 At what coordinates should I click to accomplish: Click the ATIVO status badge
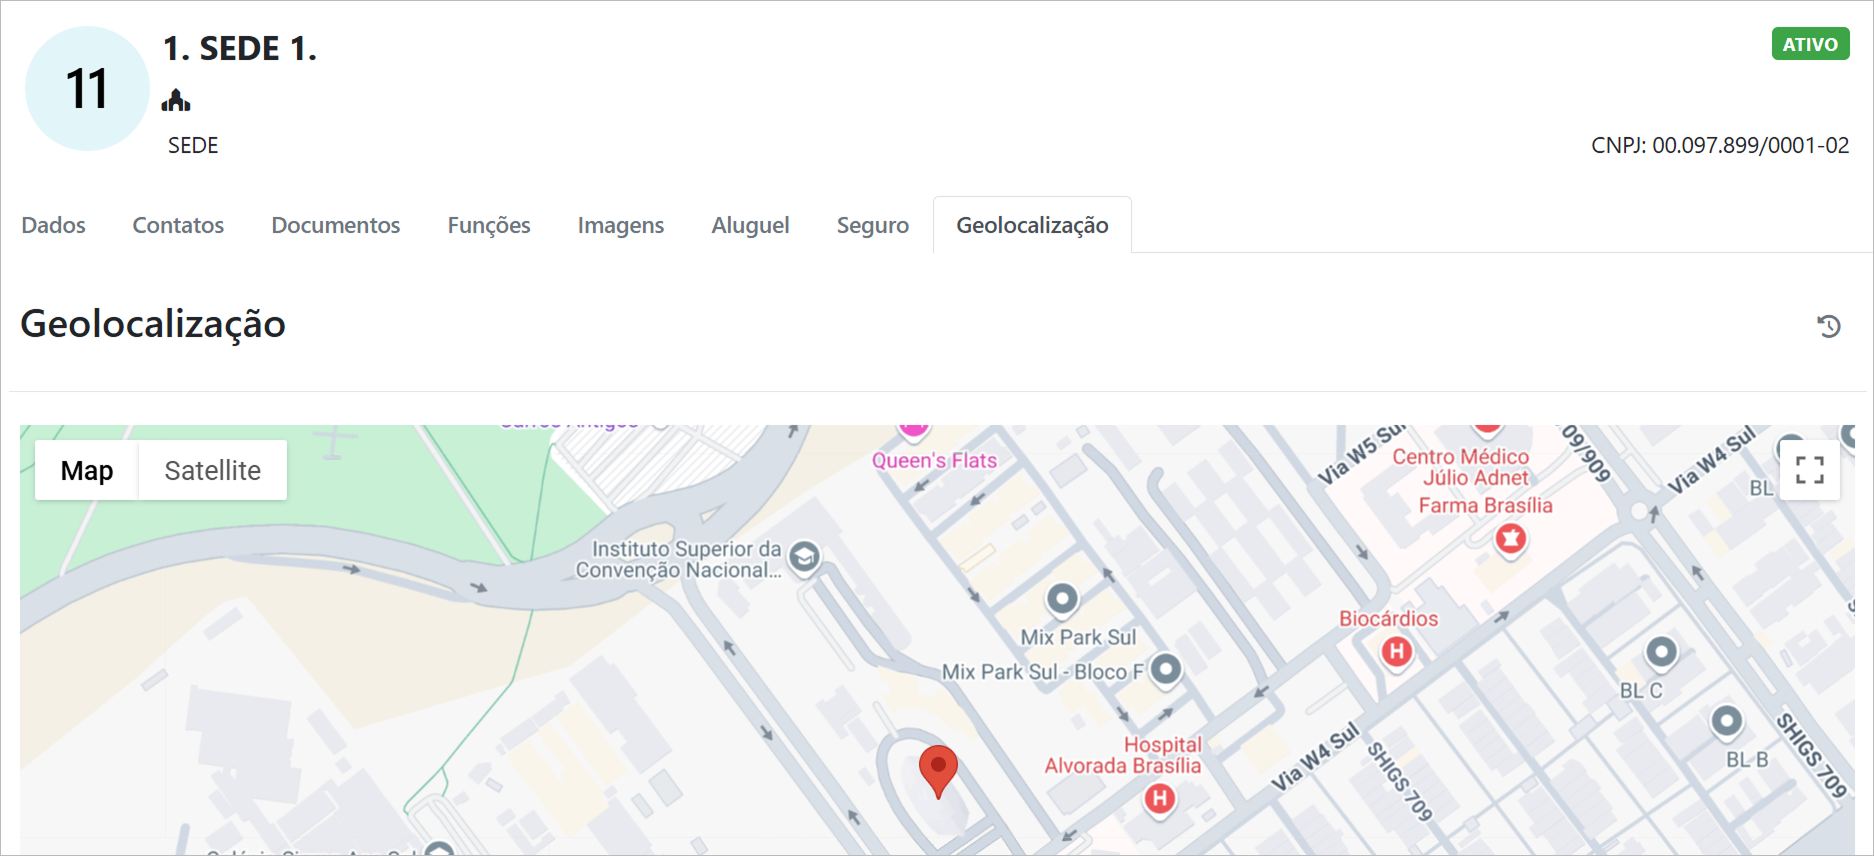tap(1809, 44)
